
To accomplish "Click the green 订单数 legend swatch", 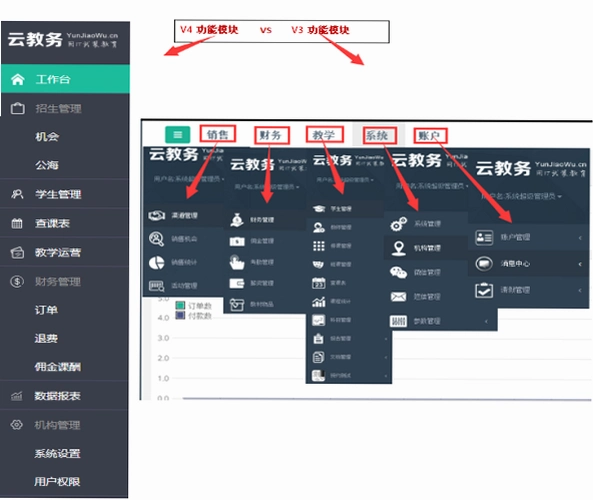I will point(180,305).
